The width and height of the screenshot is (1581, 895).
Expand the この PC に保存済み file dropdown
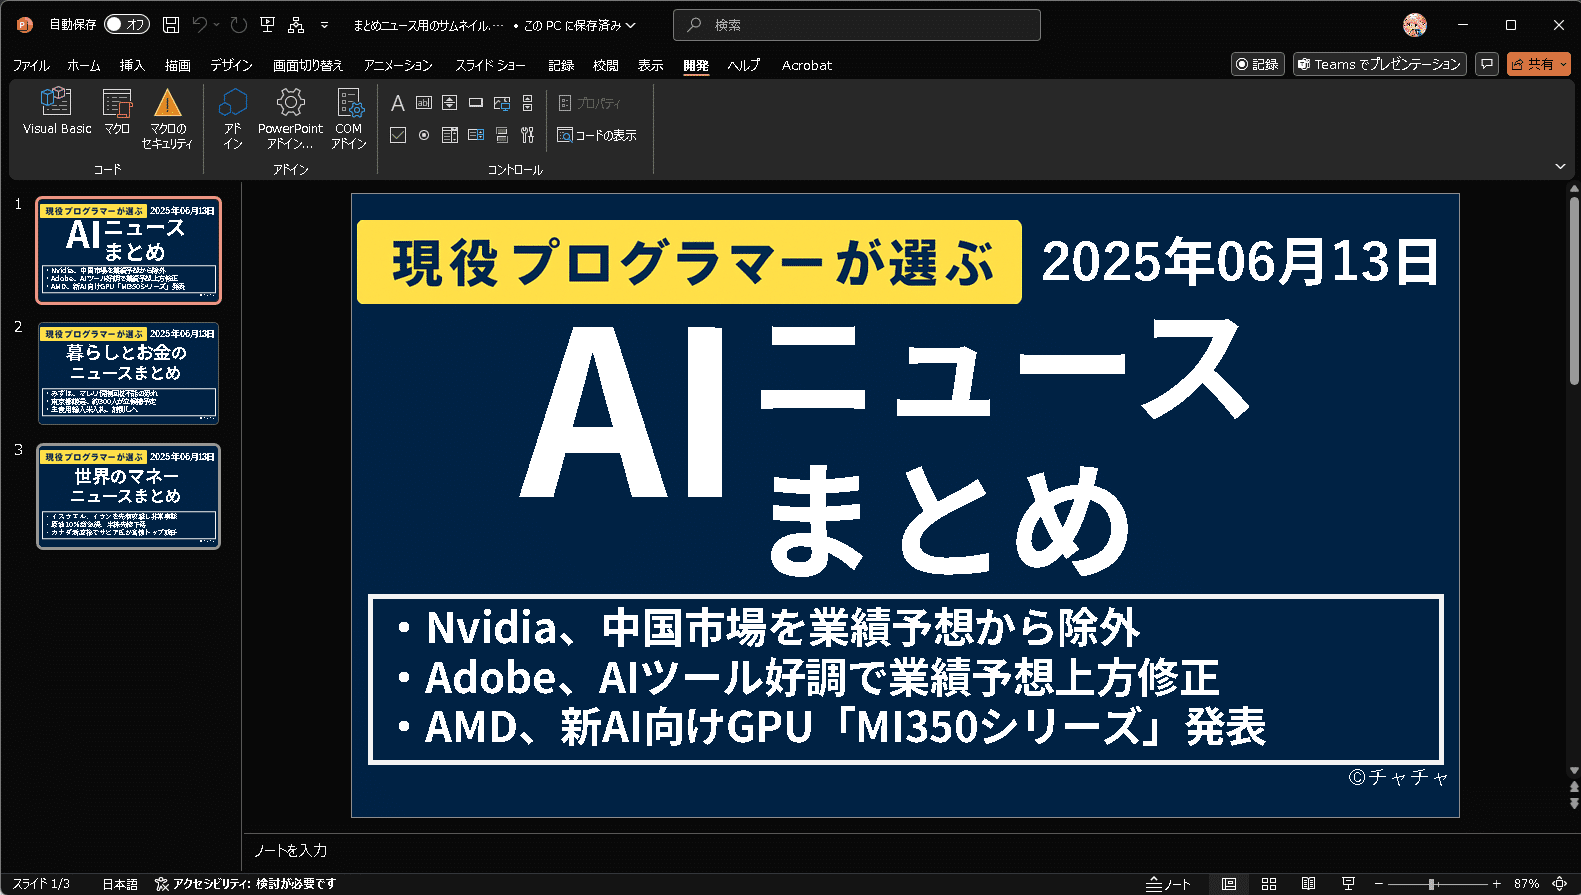[580, 25]
